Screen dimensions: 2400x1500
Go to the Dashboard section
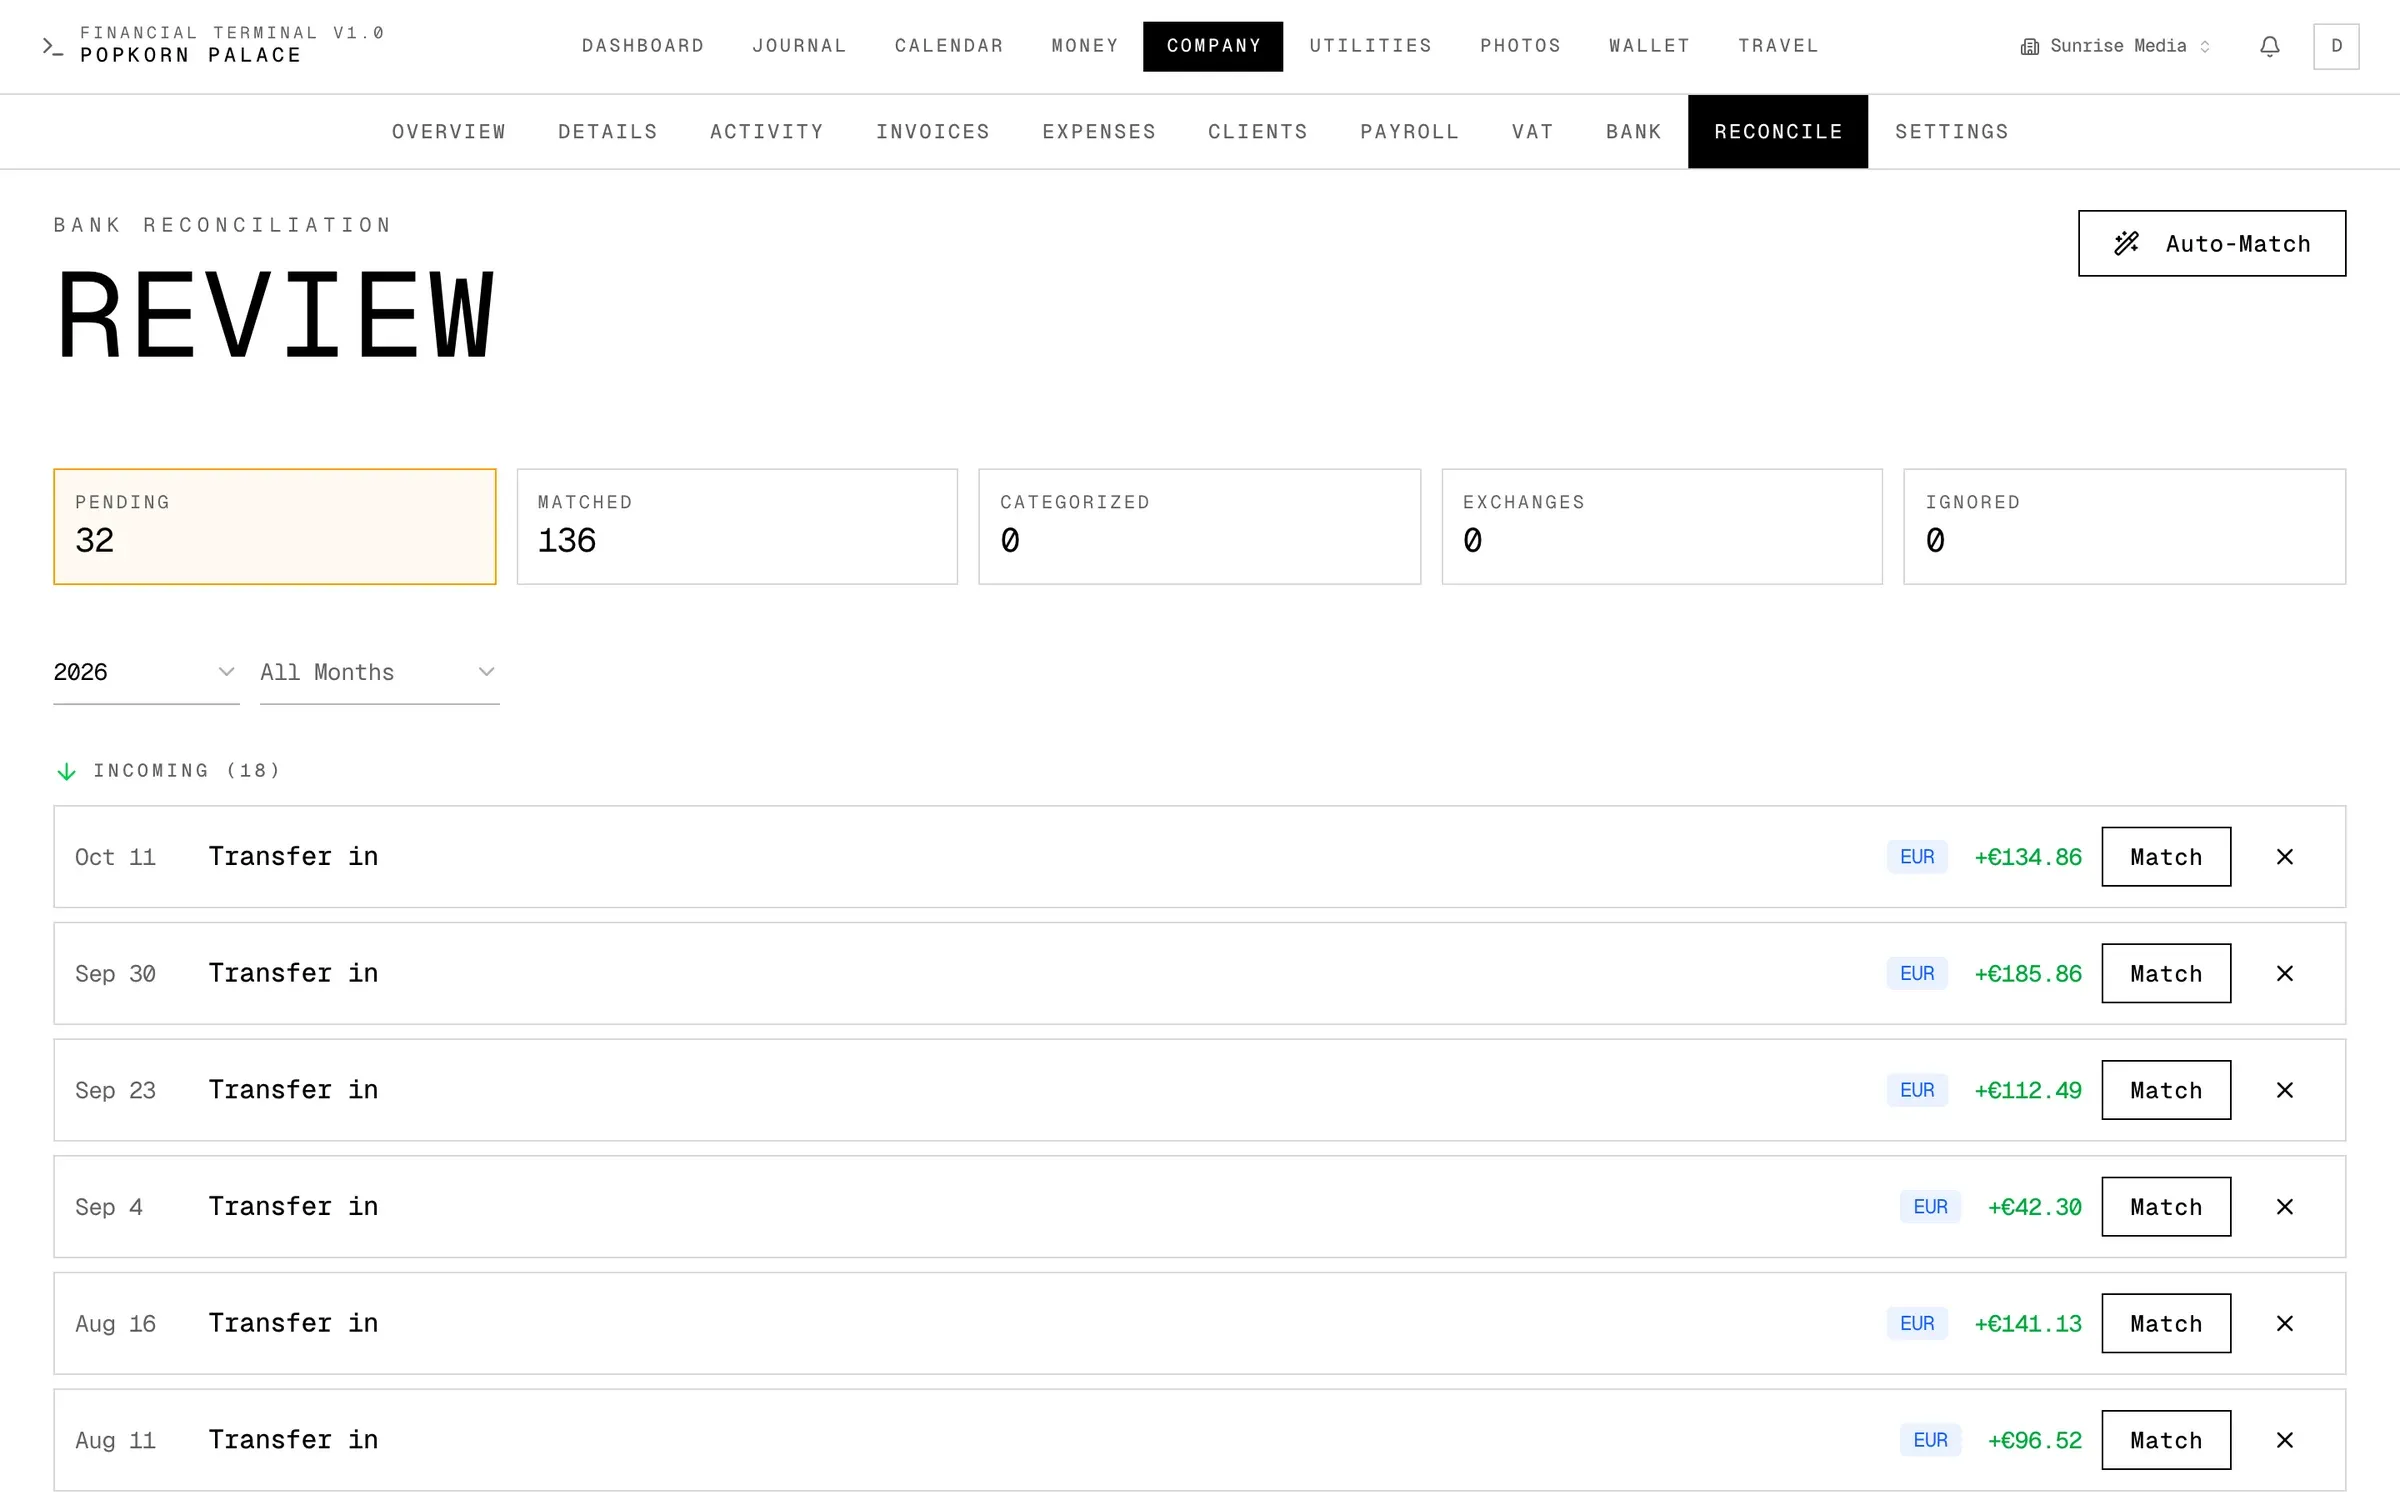tap(643, 46)
